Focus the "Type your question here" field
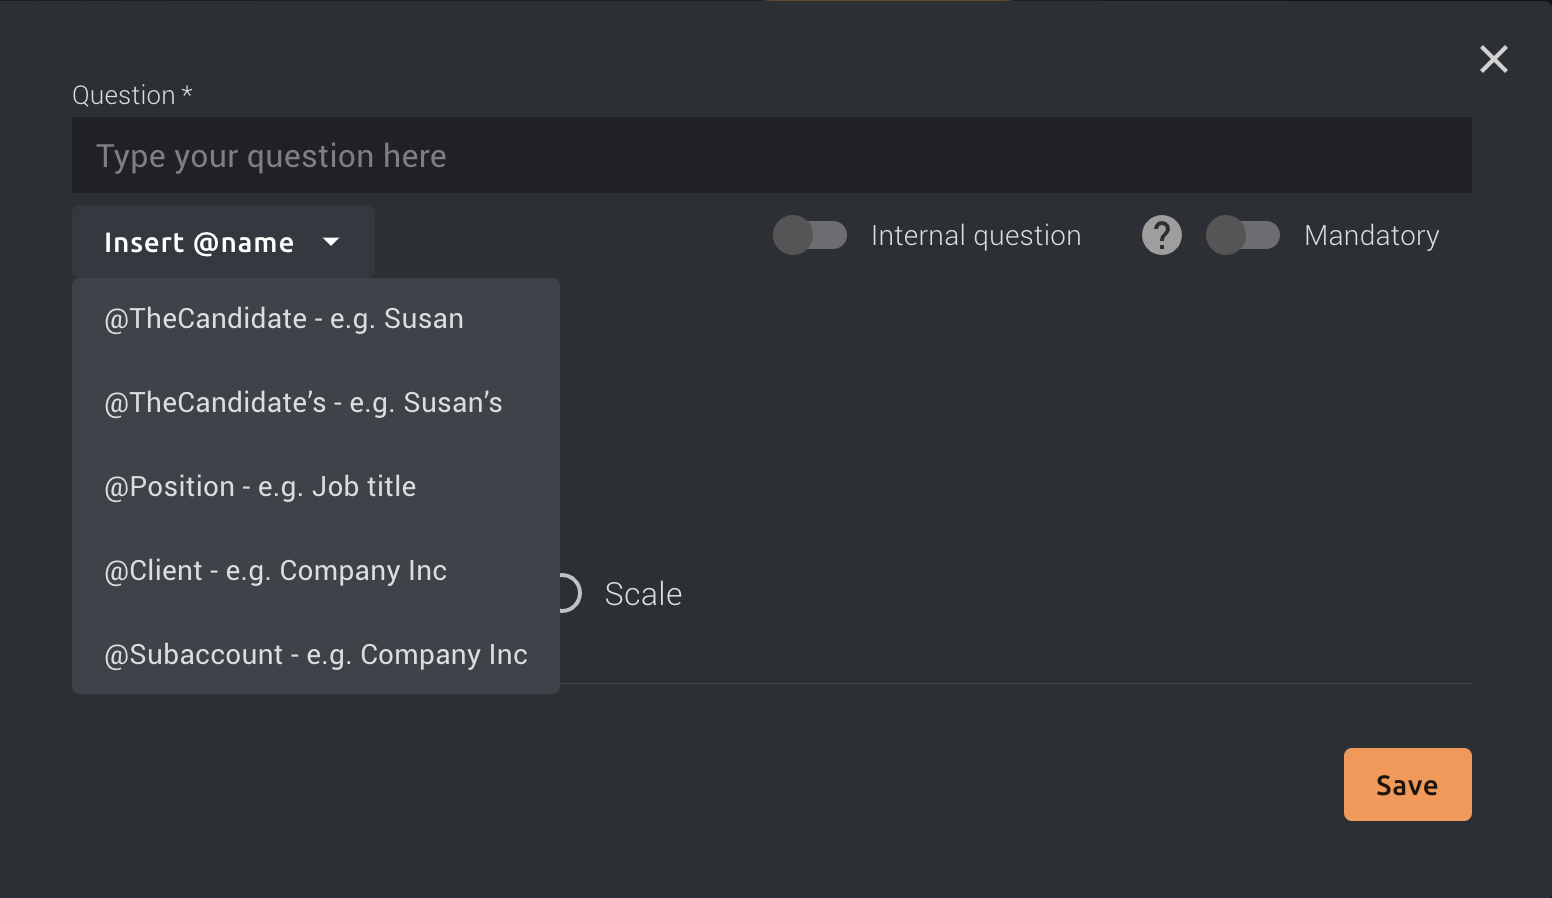1552x898 pixels. [770, 155]
